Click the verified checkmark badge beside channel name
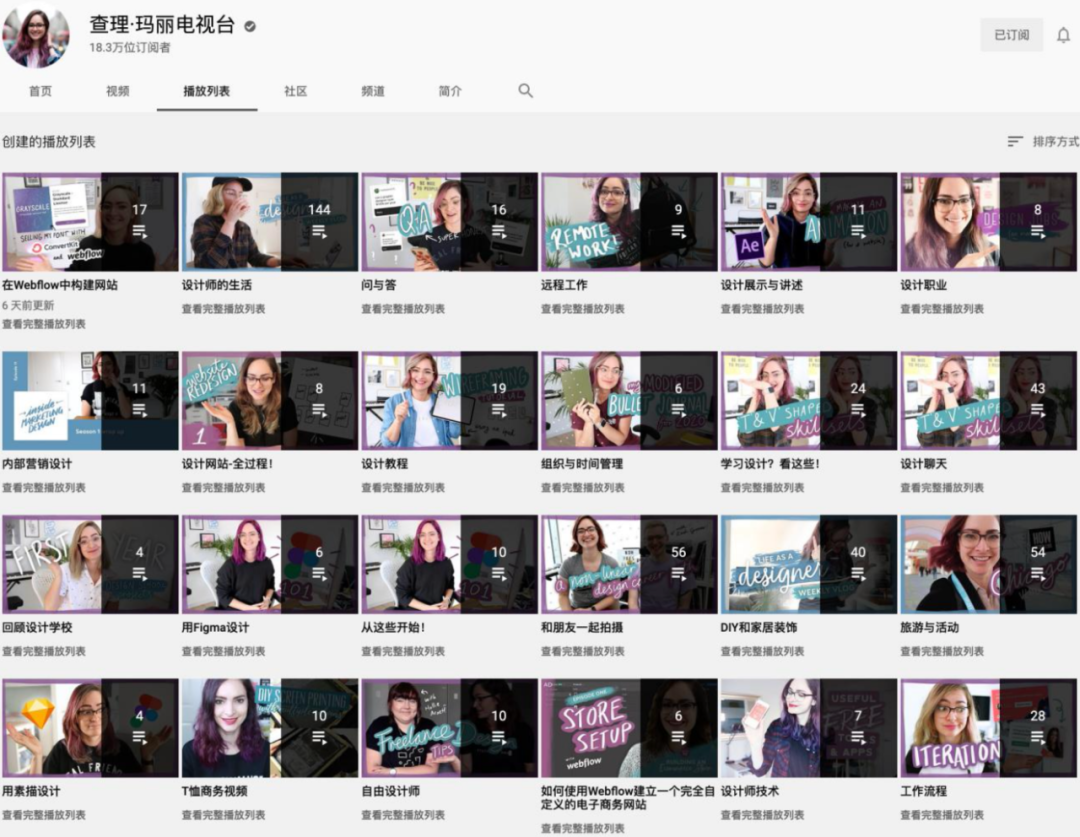This screenshot has height=837, width=1080. (250, 26)
